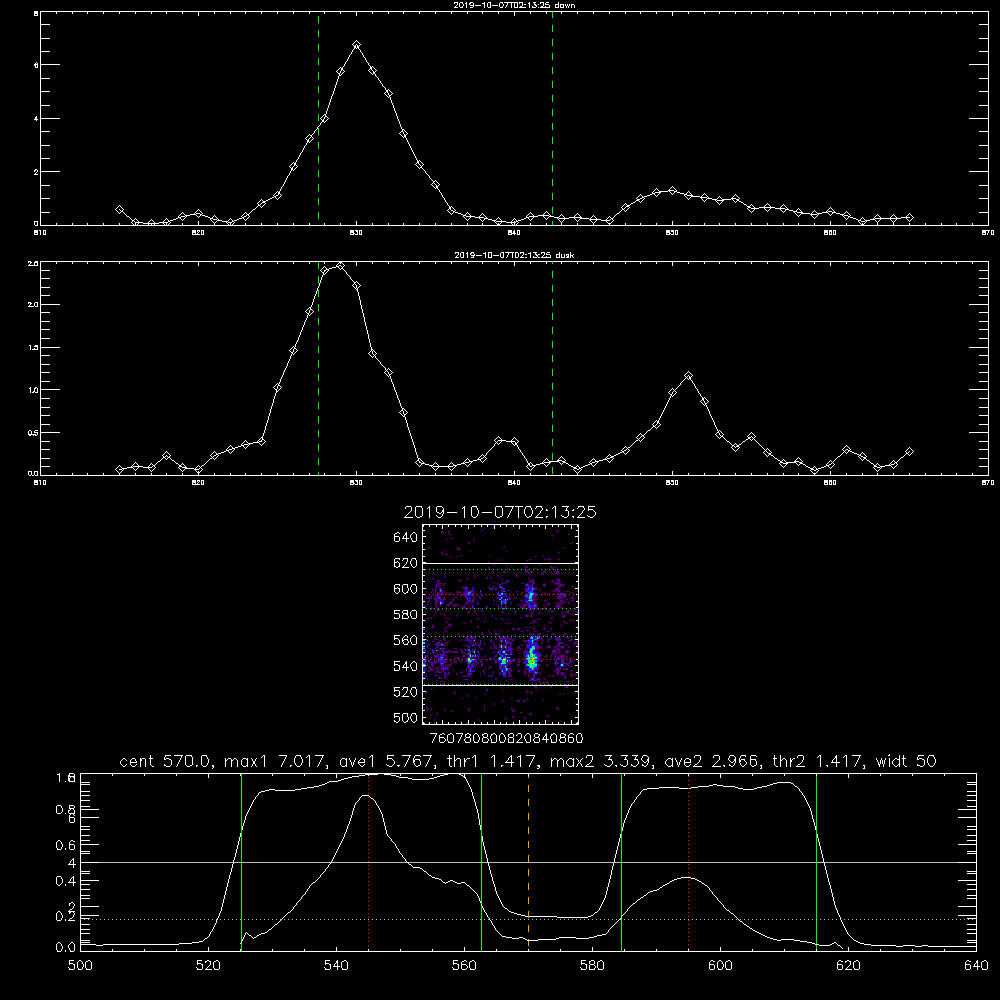The height and width of the screenshot is (1000, 1000).
Task: Click bottom plot y-axis label 0.6
Action: (66, 845)
